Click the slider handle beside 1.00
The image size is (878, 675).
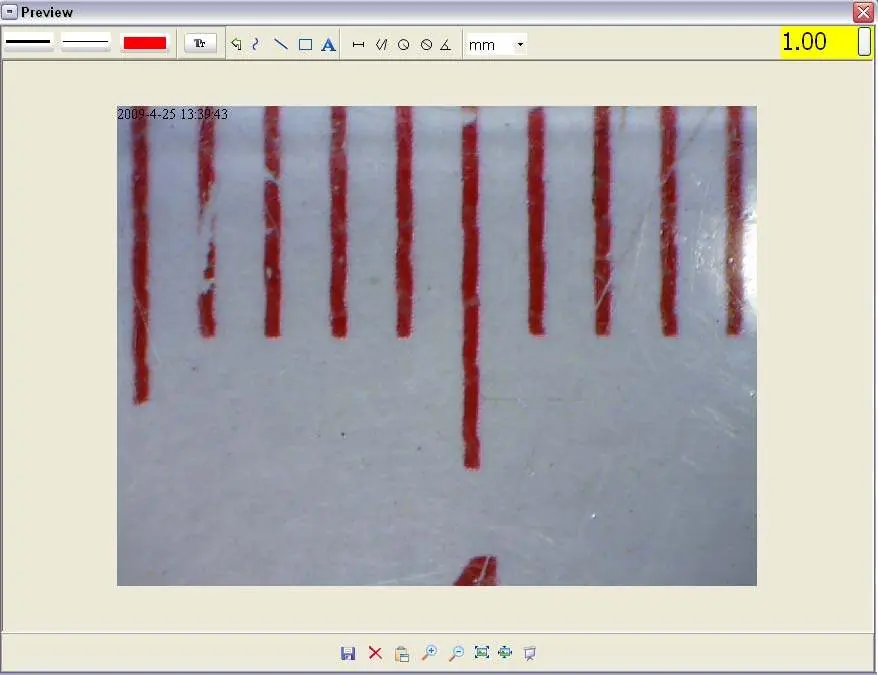864,41
